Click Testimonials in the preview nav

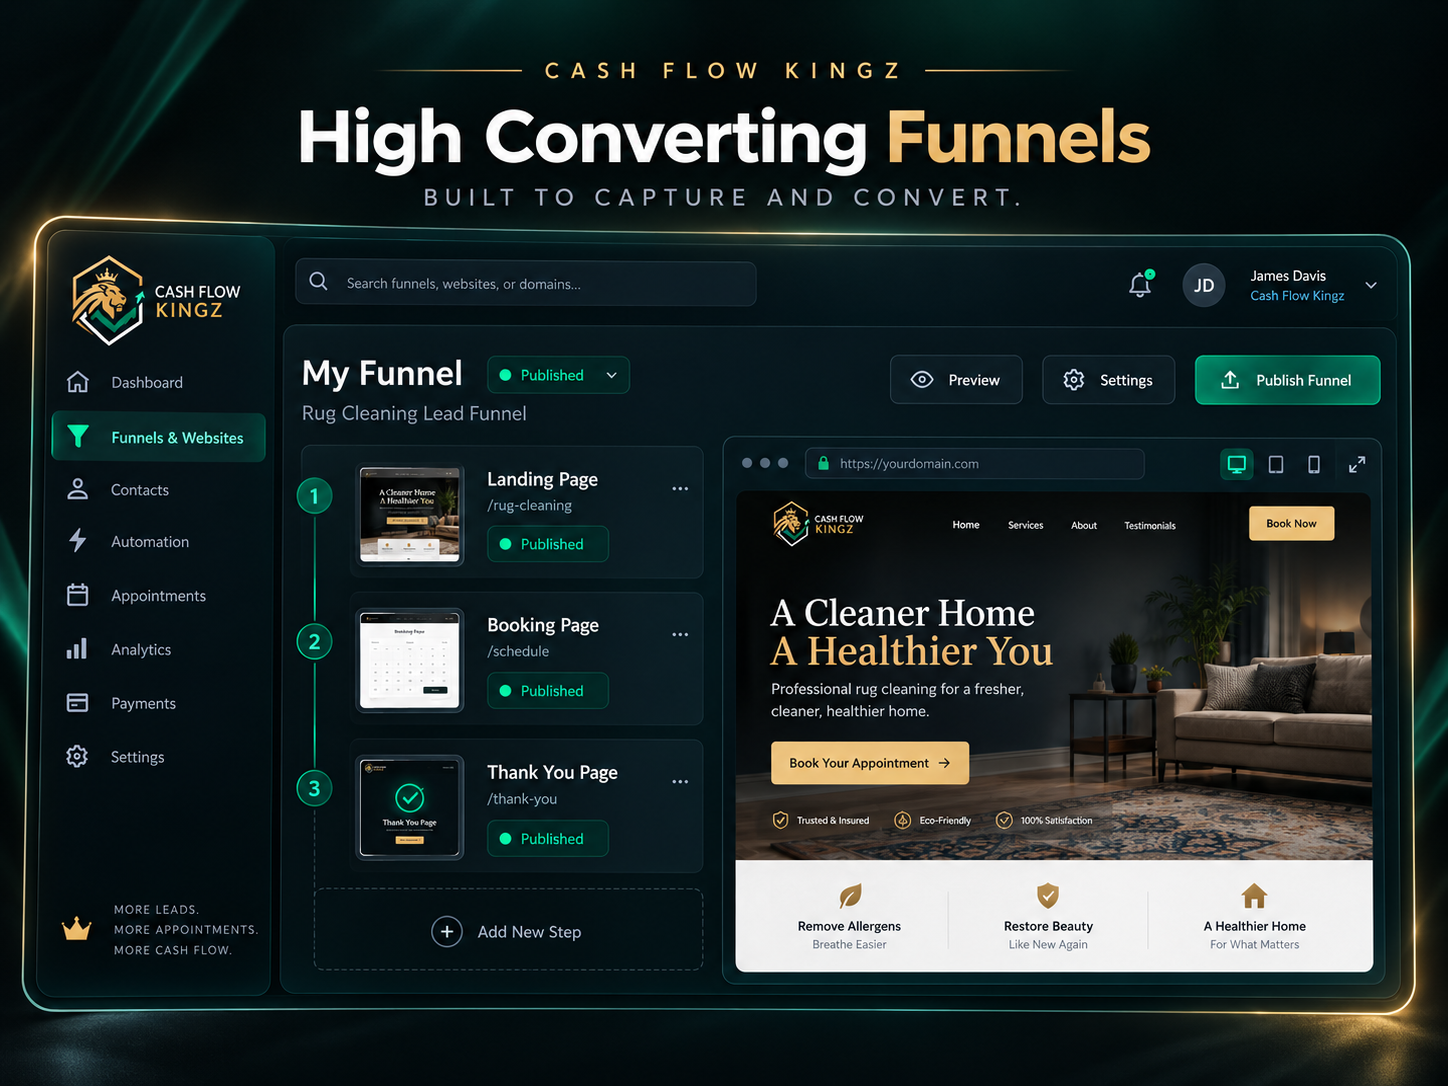1150,525
